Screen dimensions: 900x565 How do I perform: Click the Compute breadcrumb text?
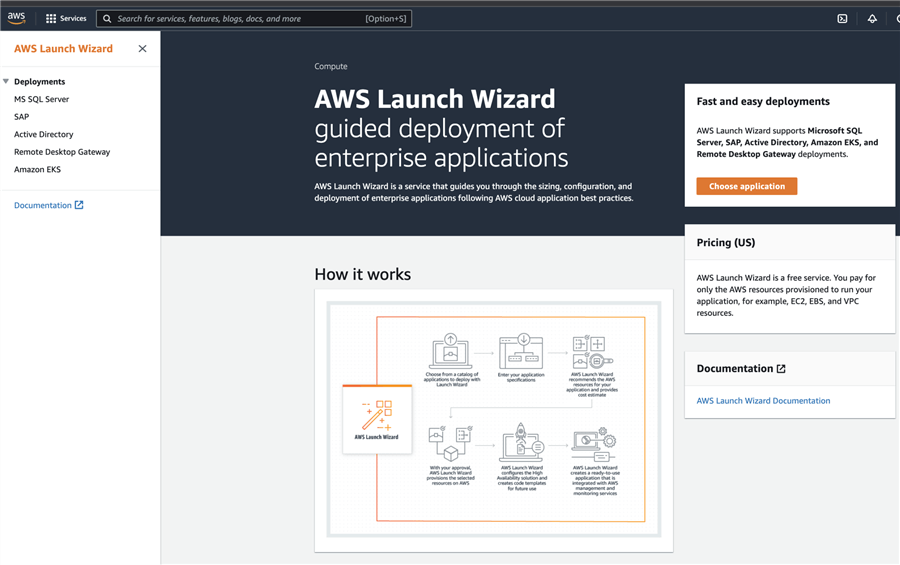(x=331, y=66)
